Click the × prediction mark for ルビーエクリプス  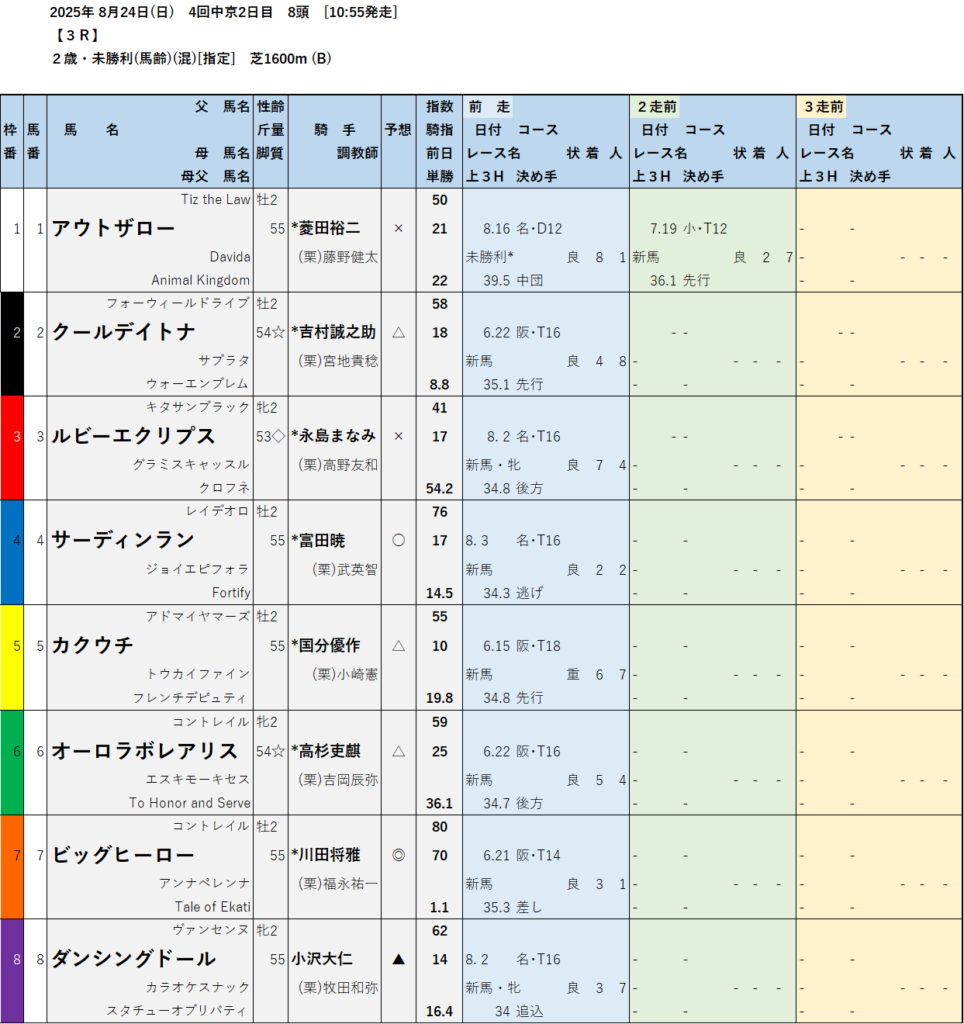[398, 436]
